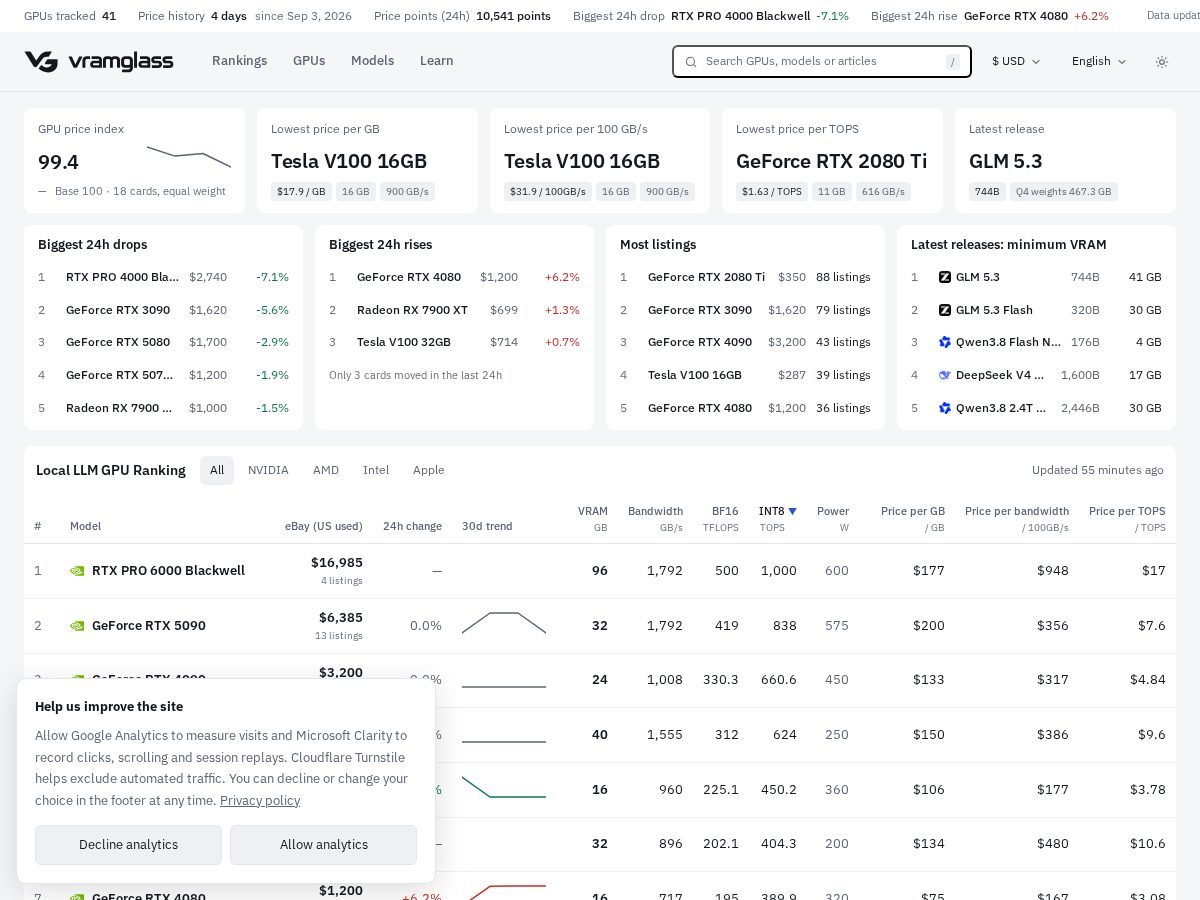
Task: Click GeForce RTX 4080 biggest rise in top banner
Action: [1016, 16]
